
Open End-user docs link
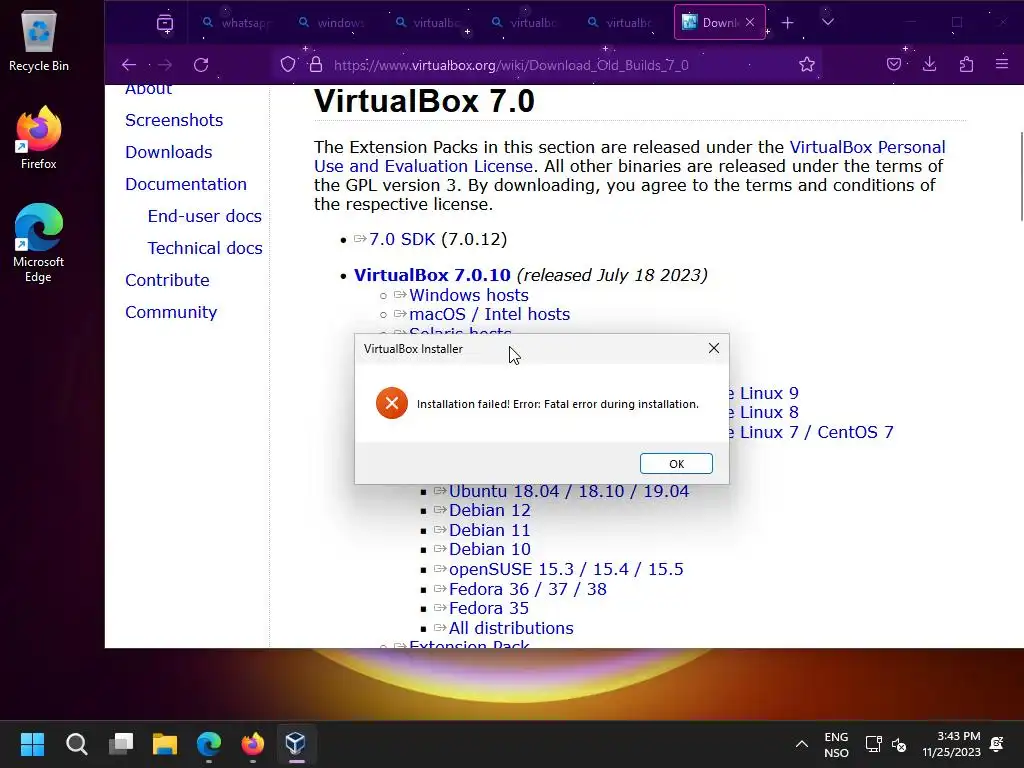[204, 216]
